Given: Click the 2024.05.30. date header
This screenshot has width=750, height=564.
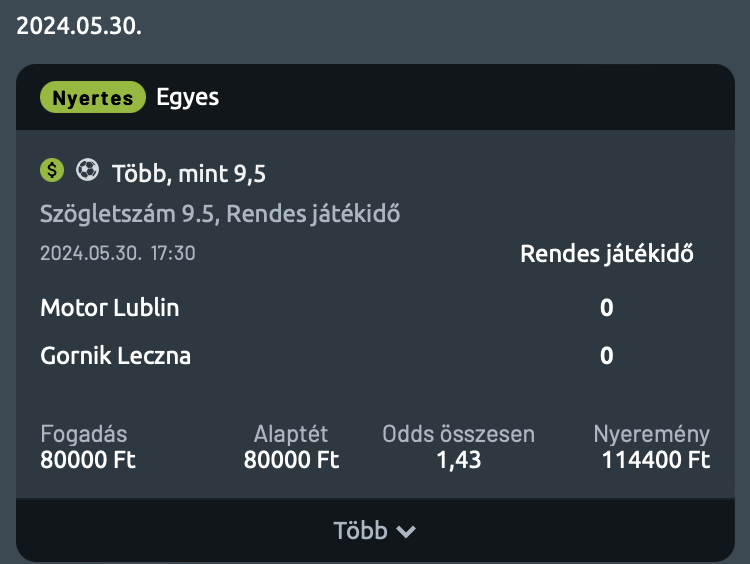Looking at the screenshot, I should 79,25.
